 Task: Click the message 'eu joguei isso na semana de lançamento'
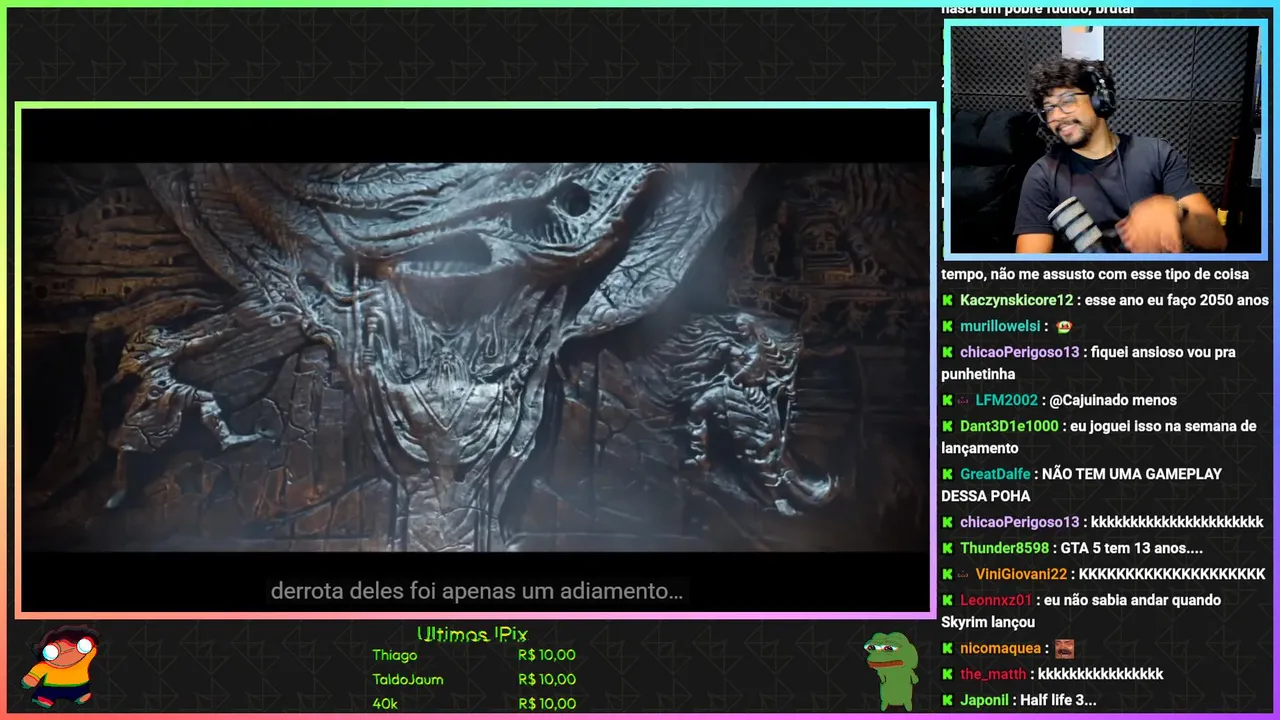[x=1099, y=437]
